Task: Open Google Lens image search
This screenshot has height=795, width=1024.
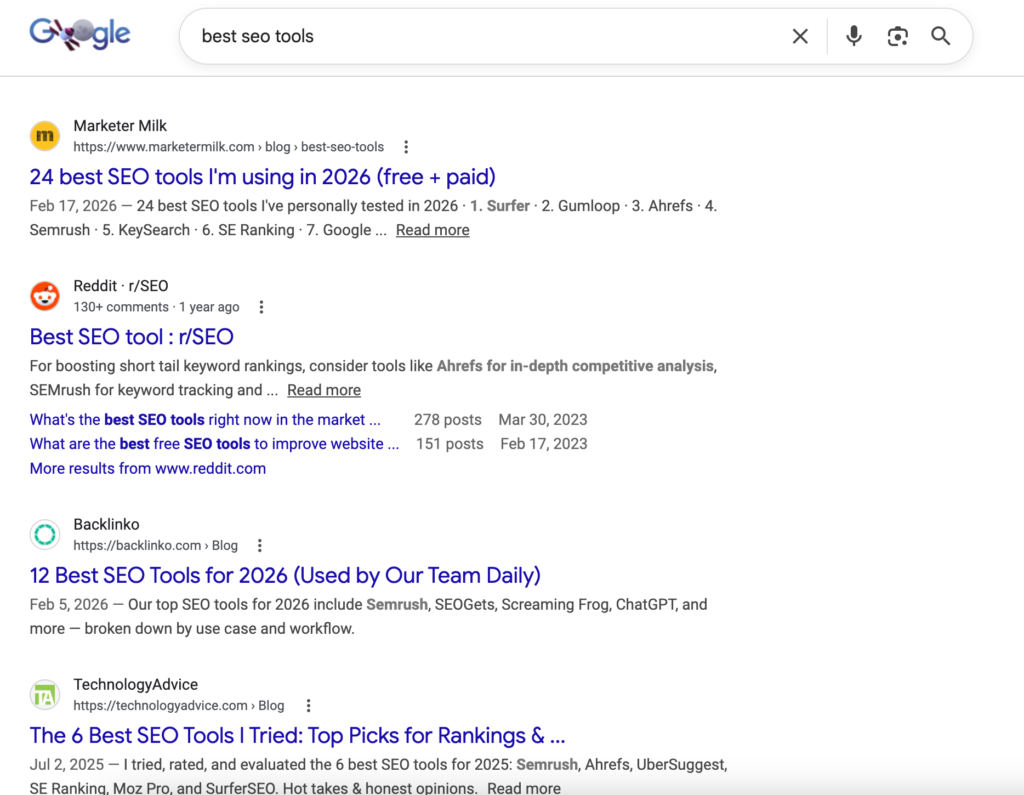Action: (x=897, y=36)
